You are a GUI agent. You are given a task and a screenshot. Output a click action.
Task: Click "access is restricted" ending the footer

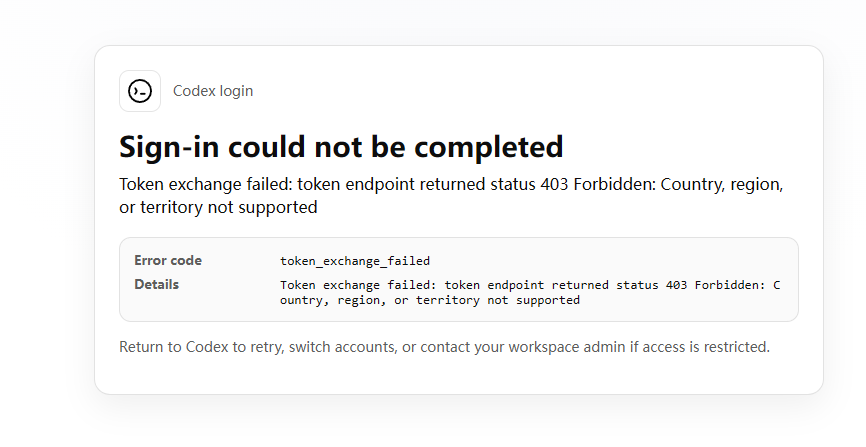(706, 347)
